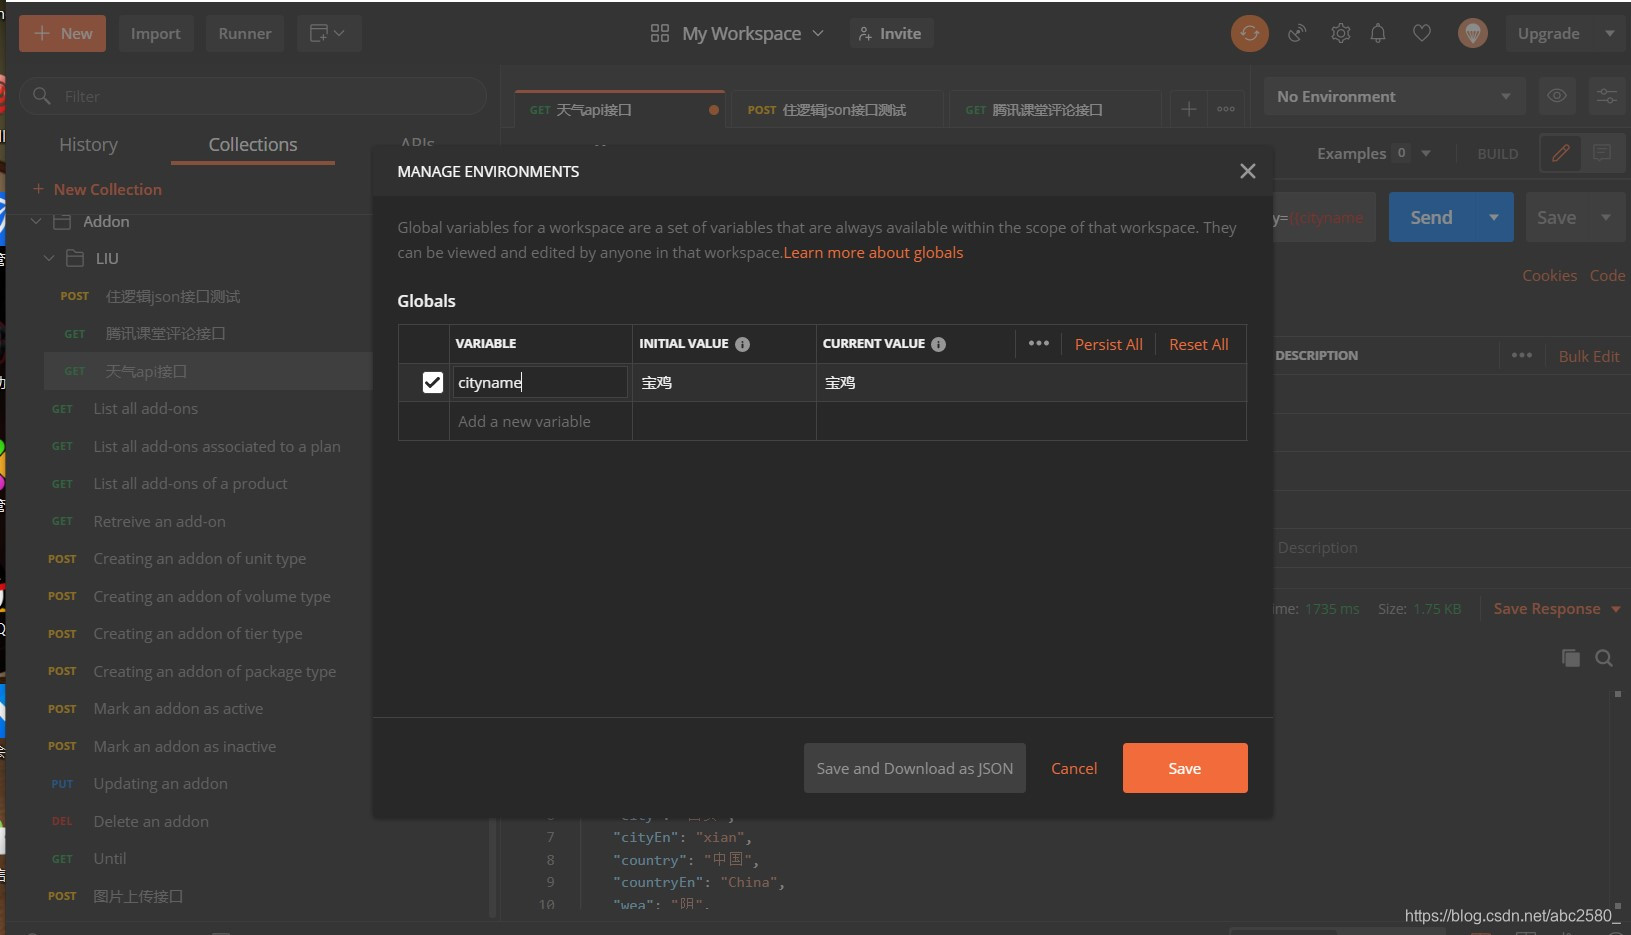The height and width of the screenshot is (935, 1631).
Task: Add a new request tab with plus
Action: coord(1188,109)
